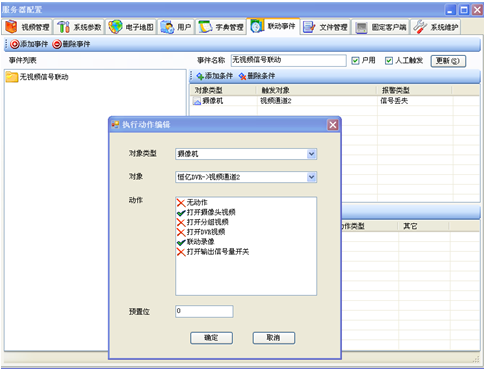Toggle the 联动录像 action item
Image resolution: width=484 pixels, height=370 pixels.
pyautogui.click(x=196, y=242)
